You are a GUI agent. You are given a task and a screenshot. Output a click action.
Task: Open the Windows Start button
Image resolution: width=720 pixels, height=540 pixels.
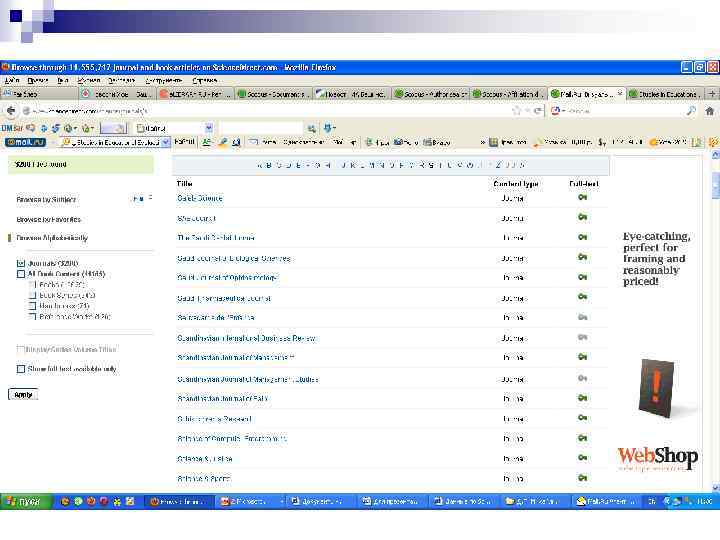pos(25,501)
